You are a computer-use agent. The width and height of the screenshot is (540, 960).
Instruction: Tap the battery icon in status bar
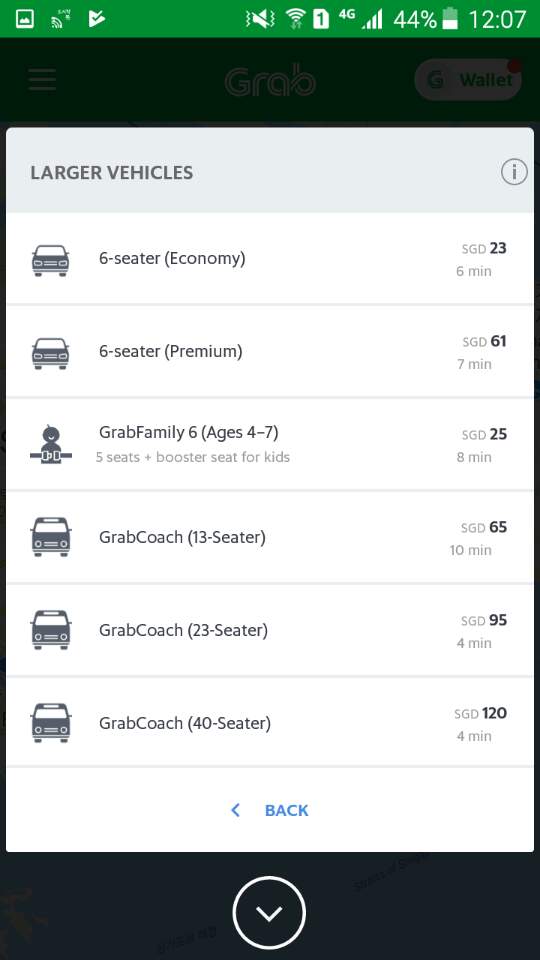point(450,19)
